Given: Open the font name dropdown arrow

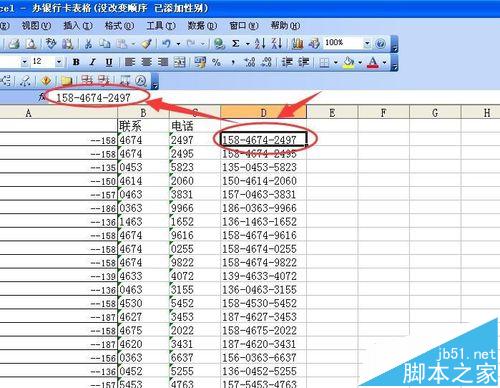Looking at the screenshot, I should tap(24, 62).
